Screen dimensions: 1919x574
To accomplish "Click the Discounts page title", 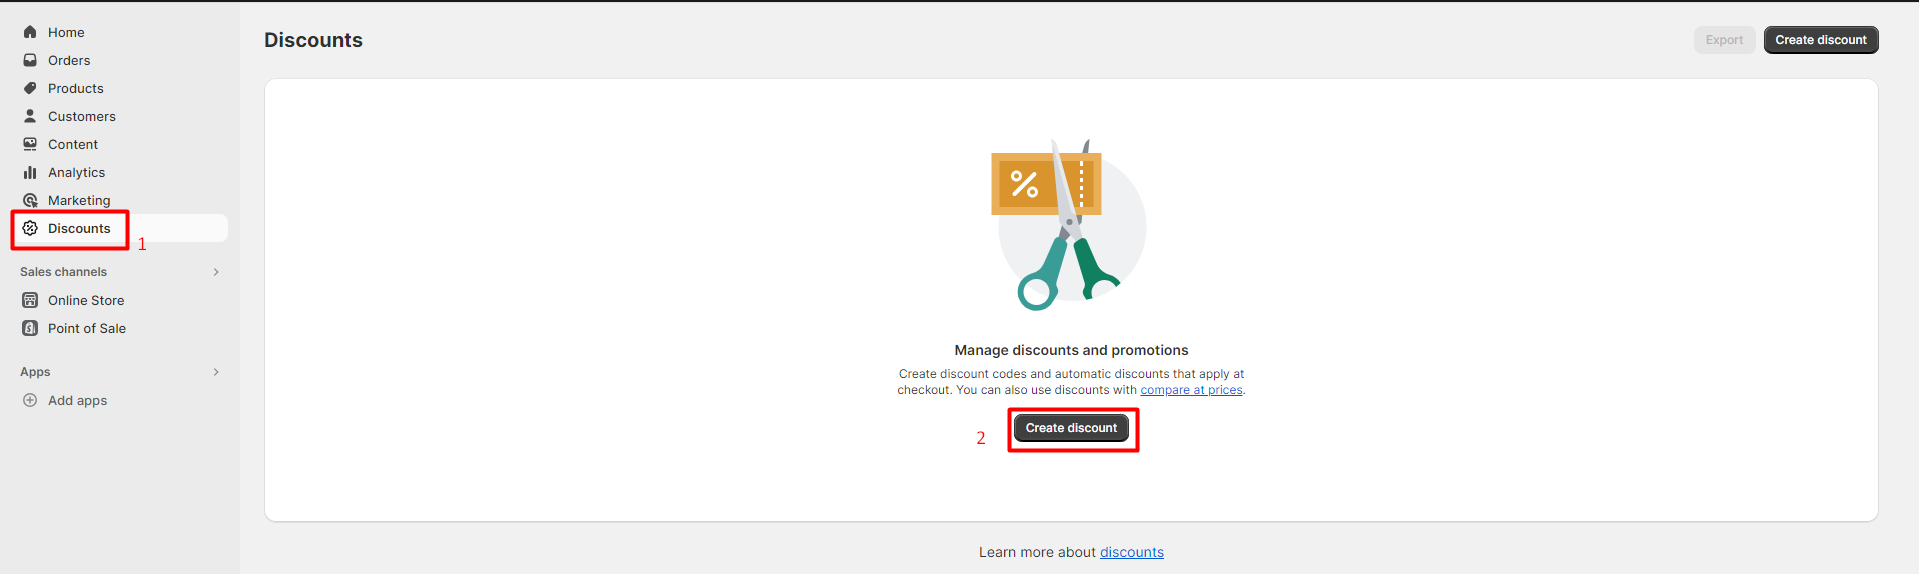I will click(x=313, y=40).
